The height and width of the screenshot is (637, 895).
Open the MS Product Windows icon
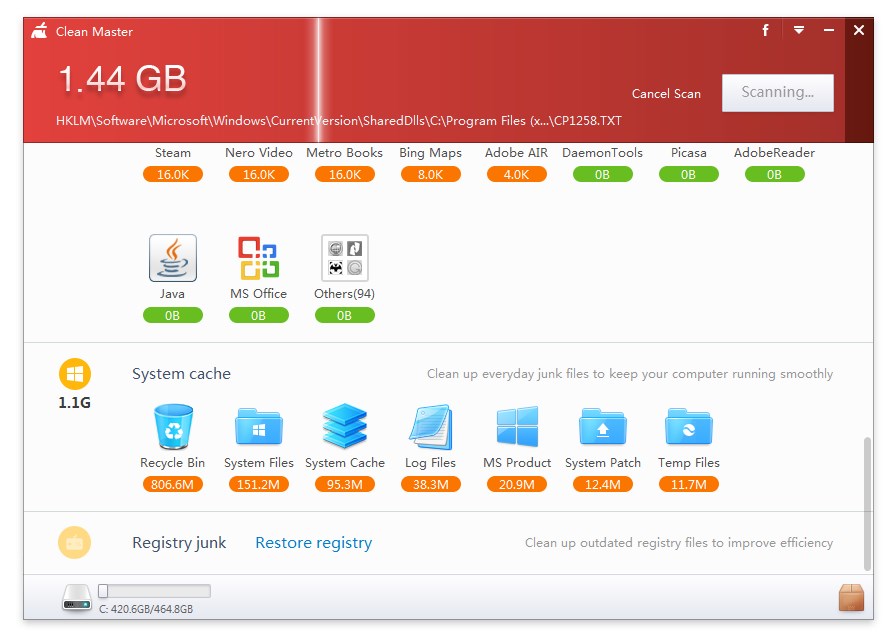click(517, 426)
